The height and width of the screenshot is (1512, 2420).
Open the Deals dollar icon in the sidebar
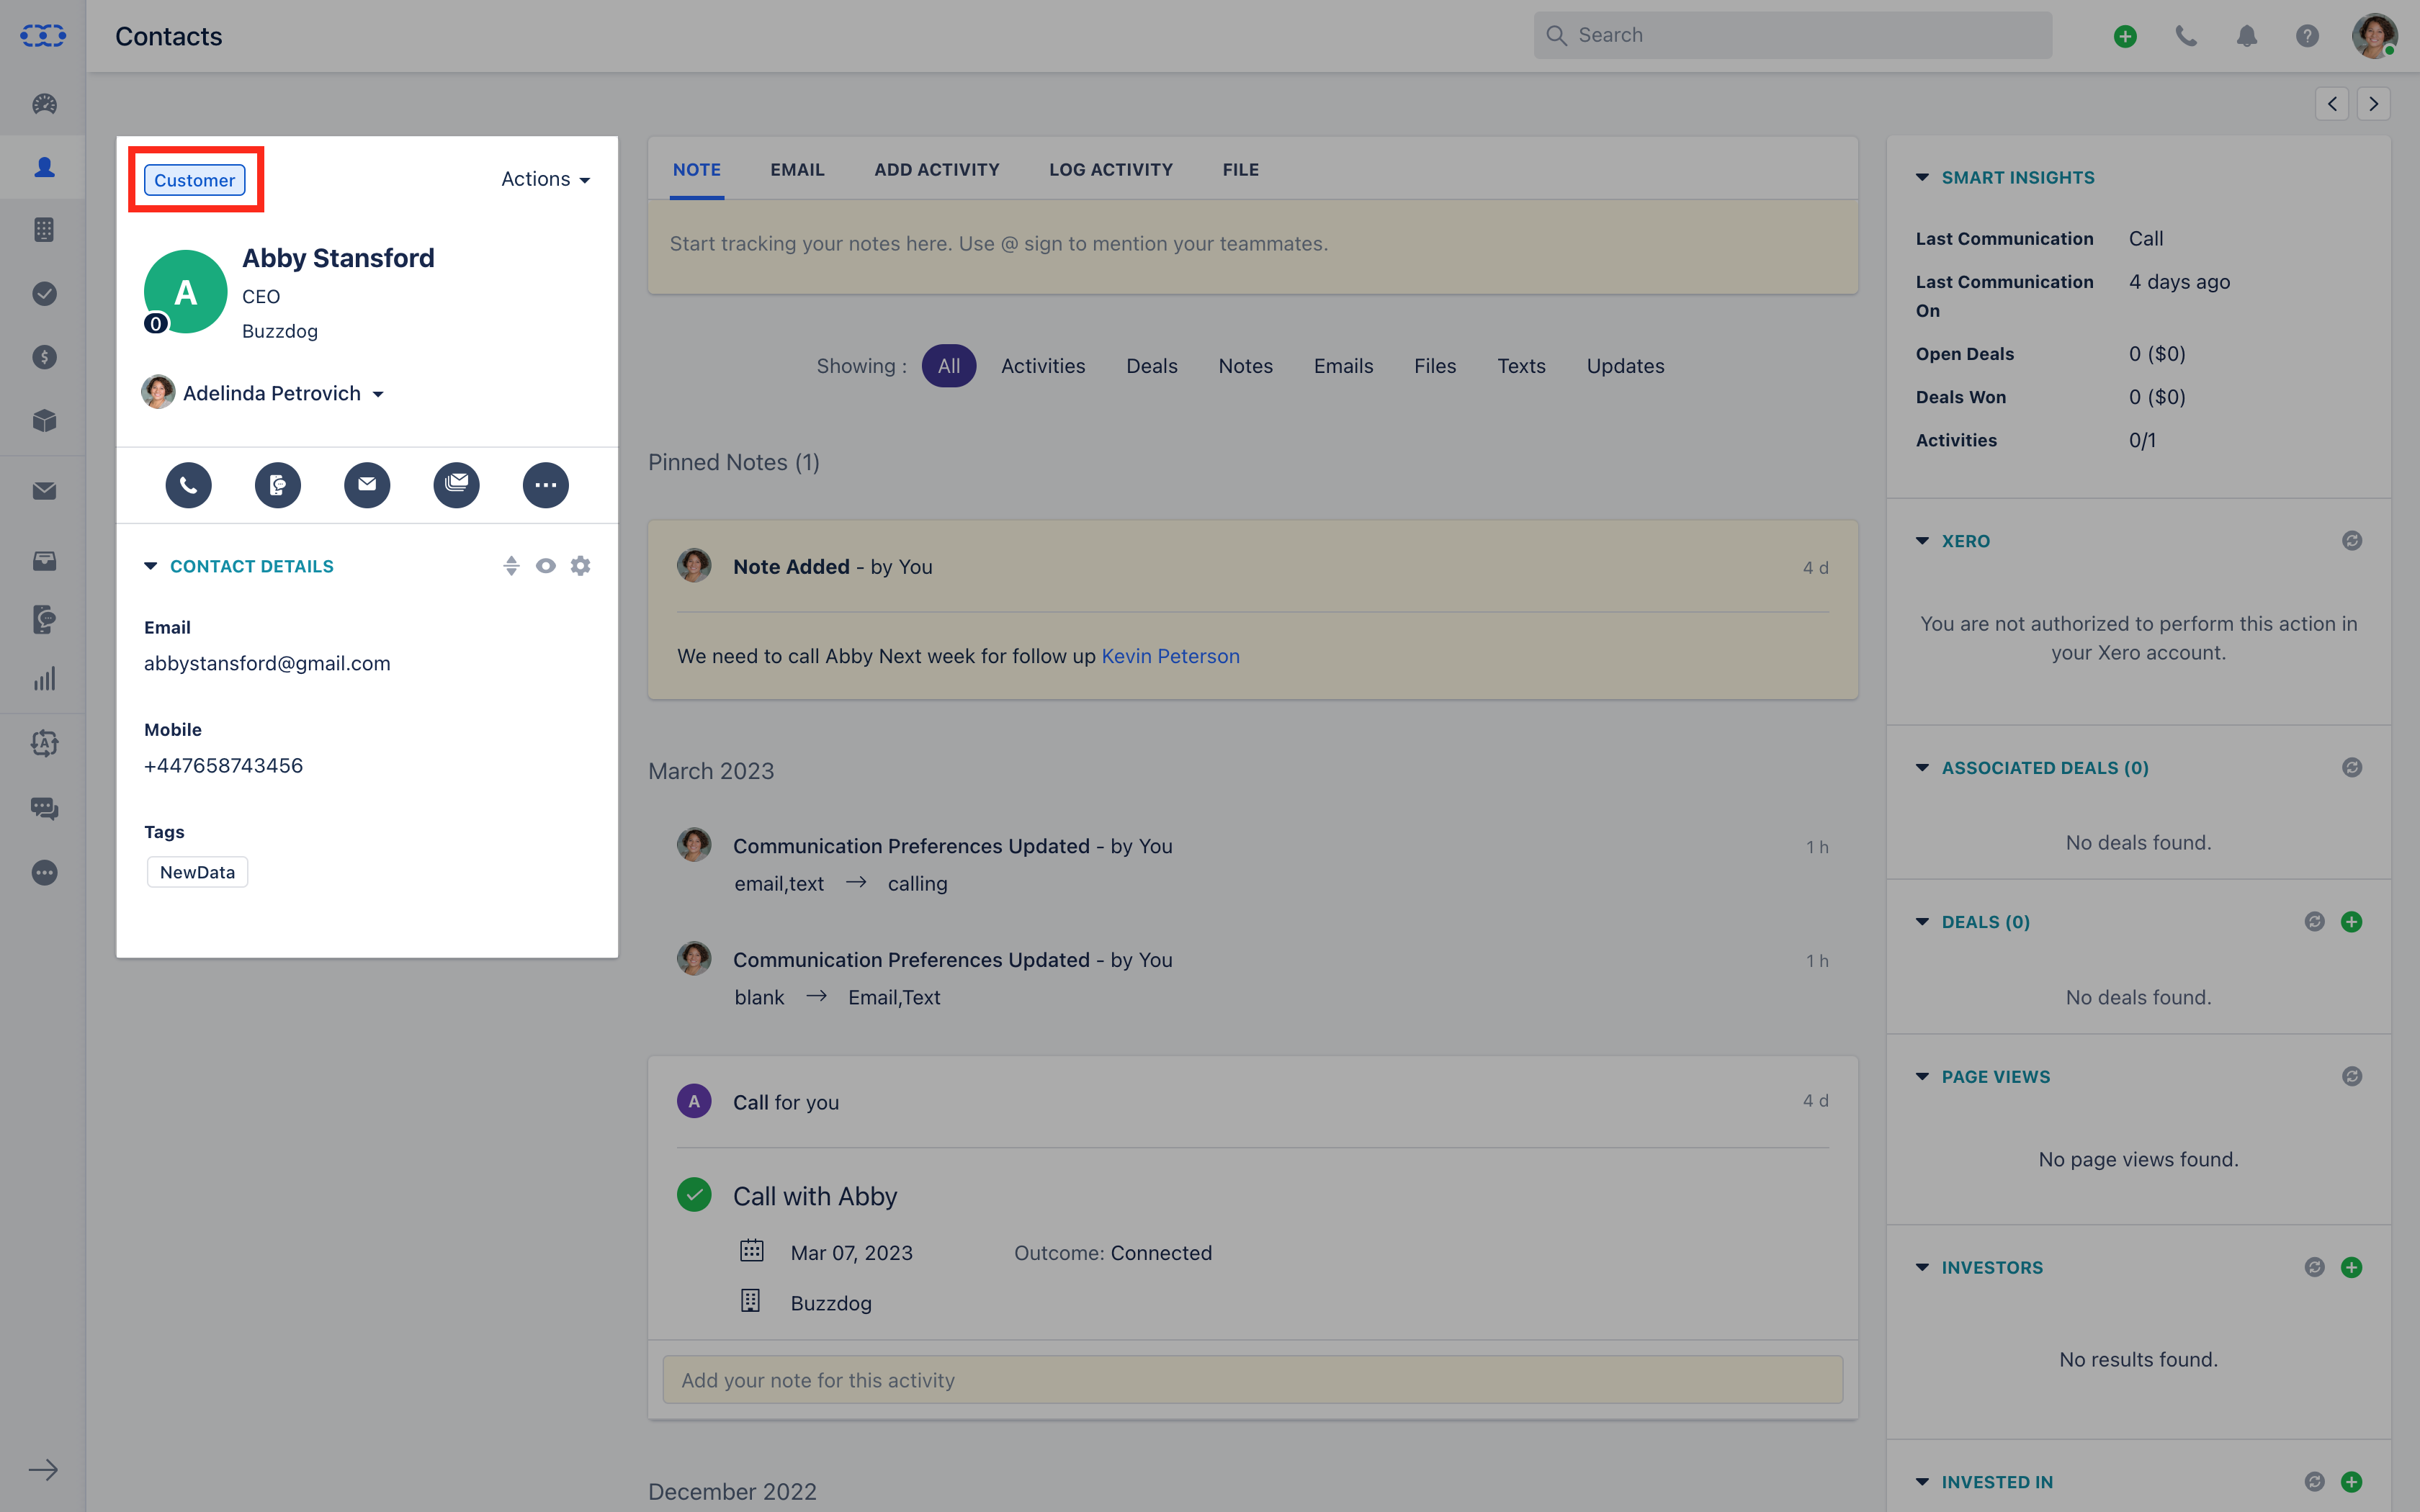[44, 357]
